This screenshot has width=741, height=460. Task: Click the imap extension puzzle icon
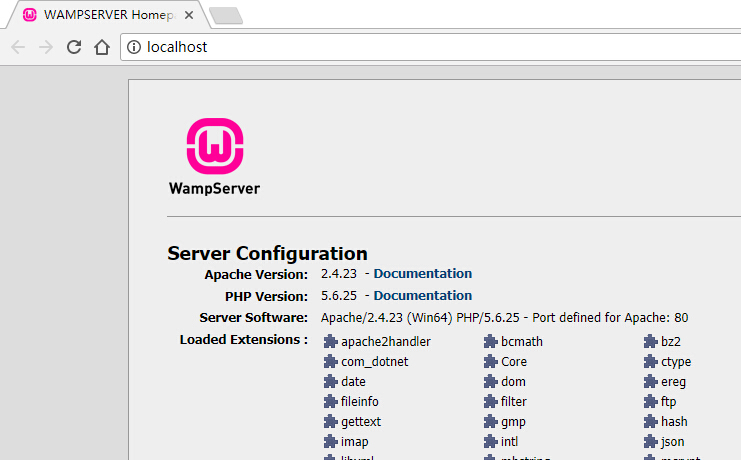(330, 442)
